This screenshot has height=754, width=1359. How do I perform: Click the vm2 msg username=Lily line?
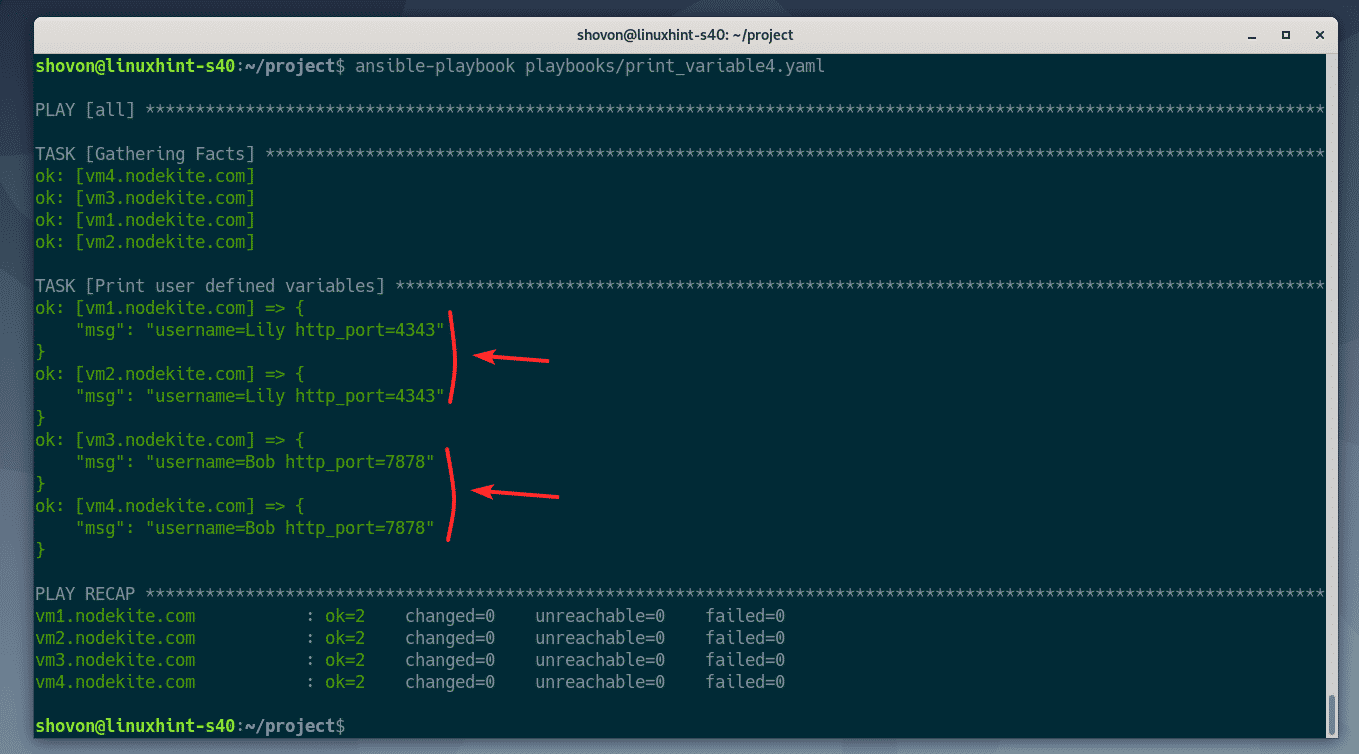260,396
